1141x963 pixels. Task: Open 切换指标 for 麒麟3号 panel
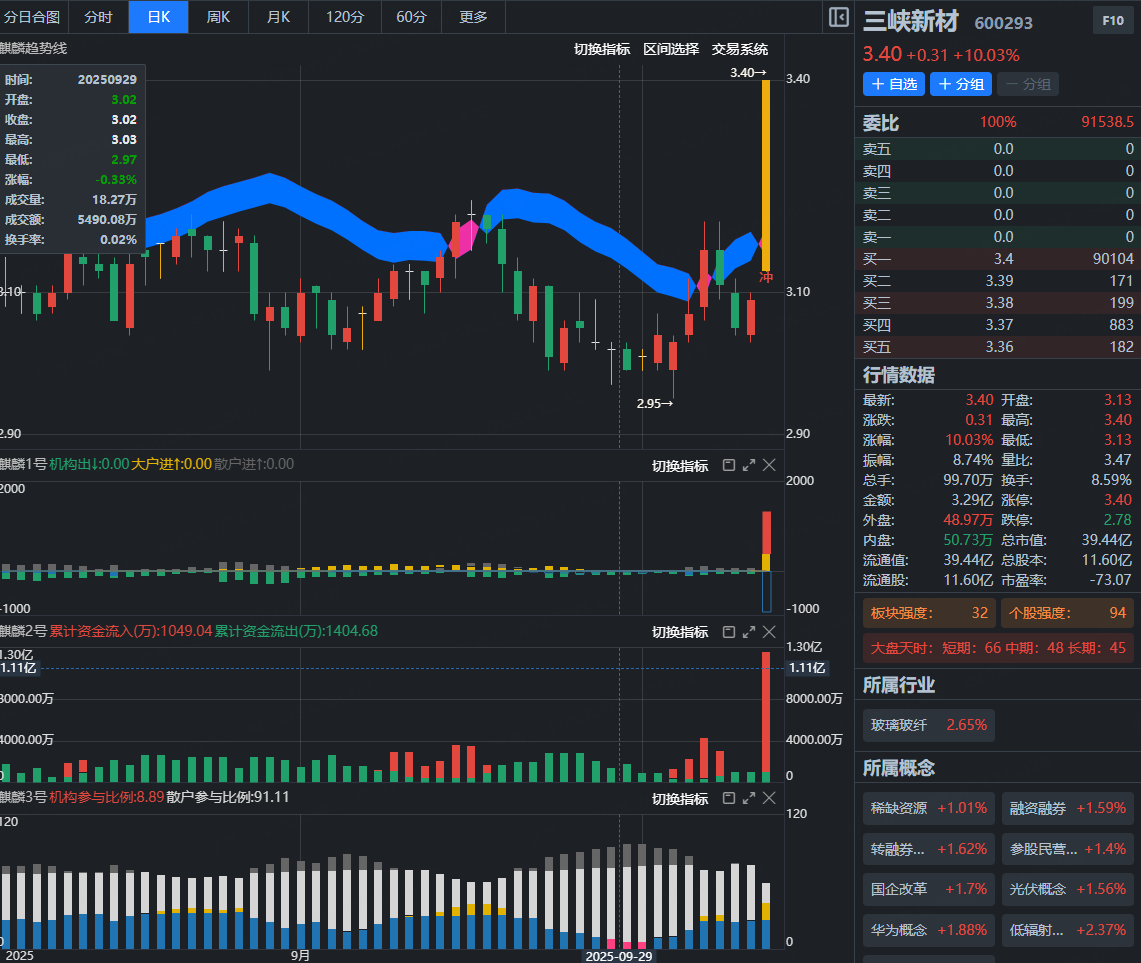[x=680, y=799]
